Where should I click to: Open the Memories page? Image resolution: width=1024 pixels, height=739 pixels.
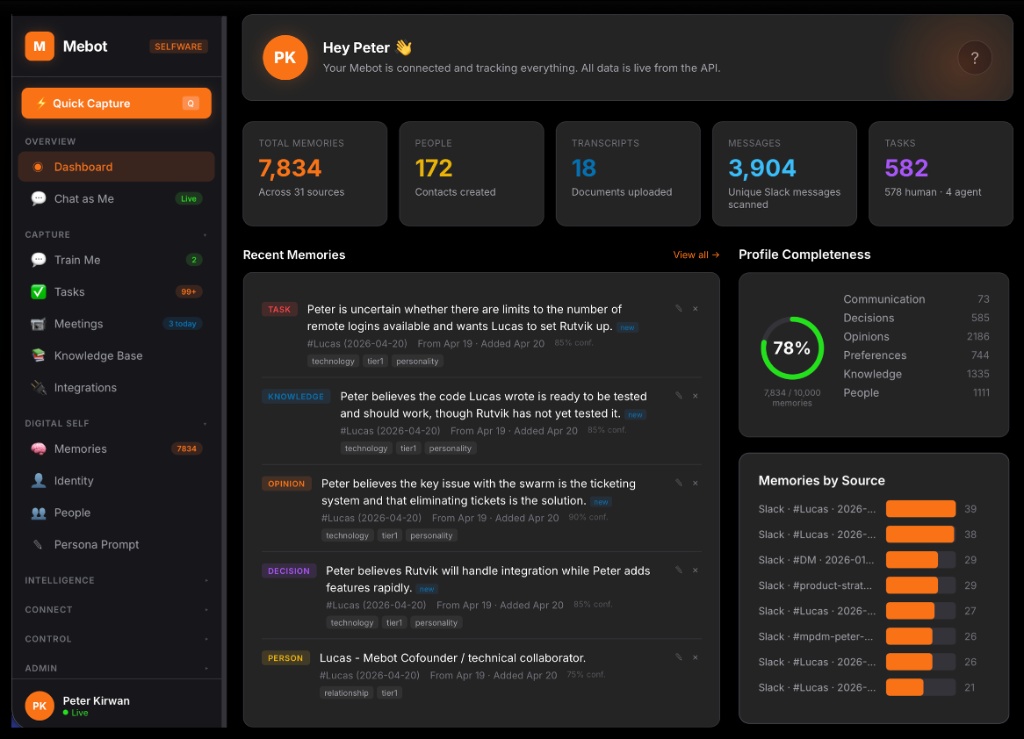tap(116, 449)
